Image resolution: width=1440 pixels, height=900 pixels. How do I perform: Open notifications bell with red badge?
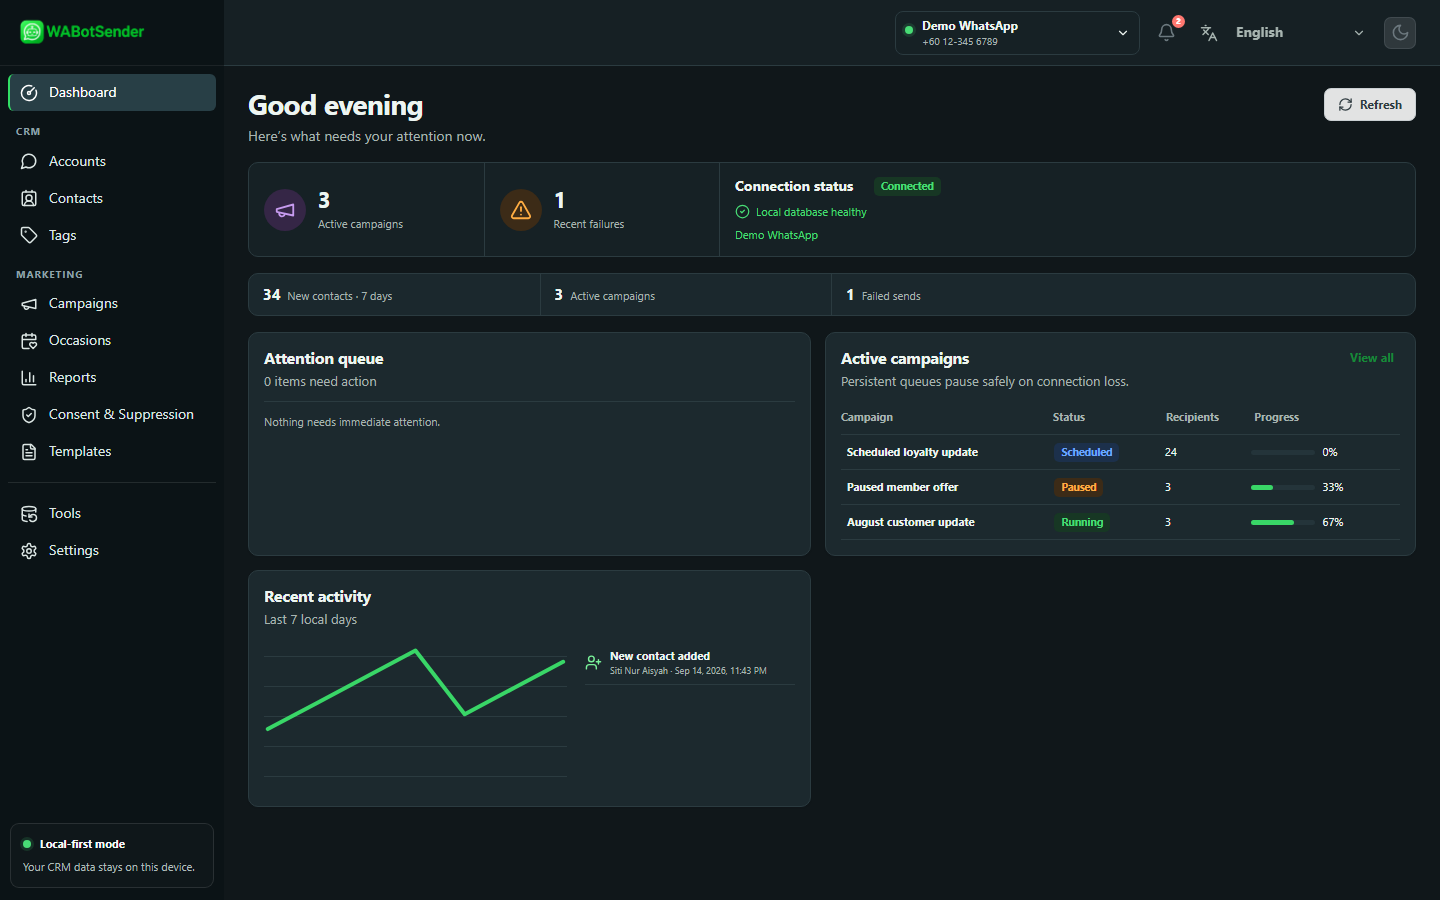(1167, 32)
